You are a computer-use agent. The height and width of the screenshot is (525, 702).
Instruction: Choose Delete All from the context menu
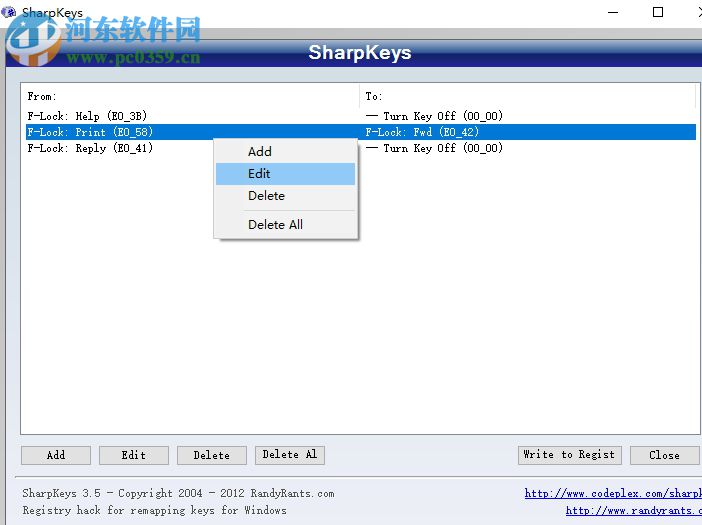coord(286,224)
